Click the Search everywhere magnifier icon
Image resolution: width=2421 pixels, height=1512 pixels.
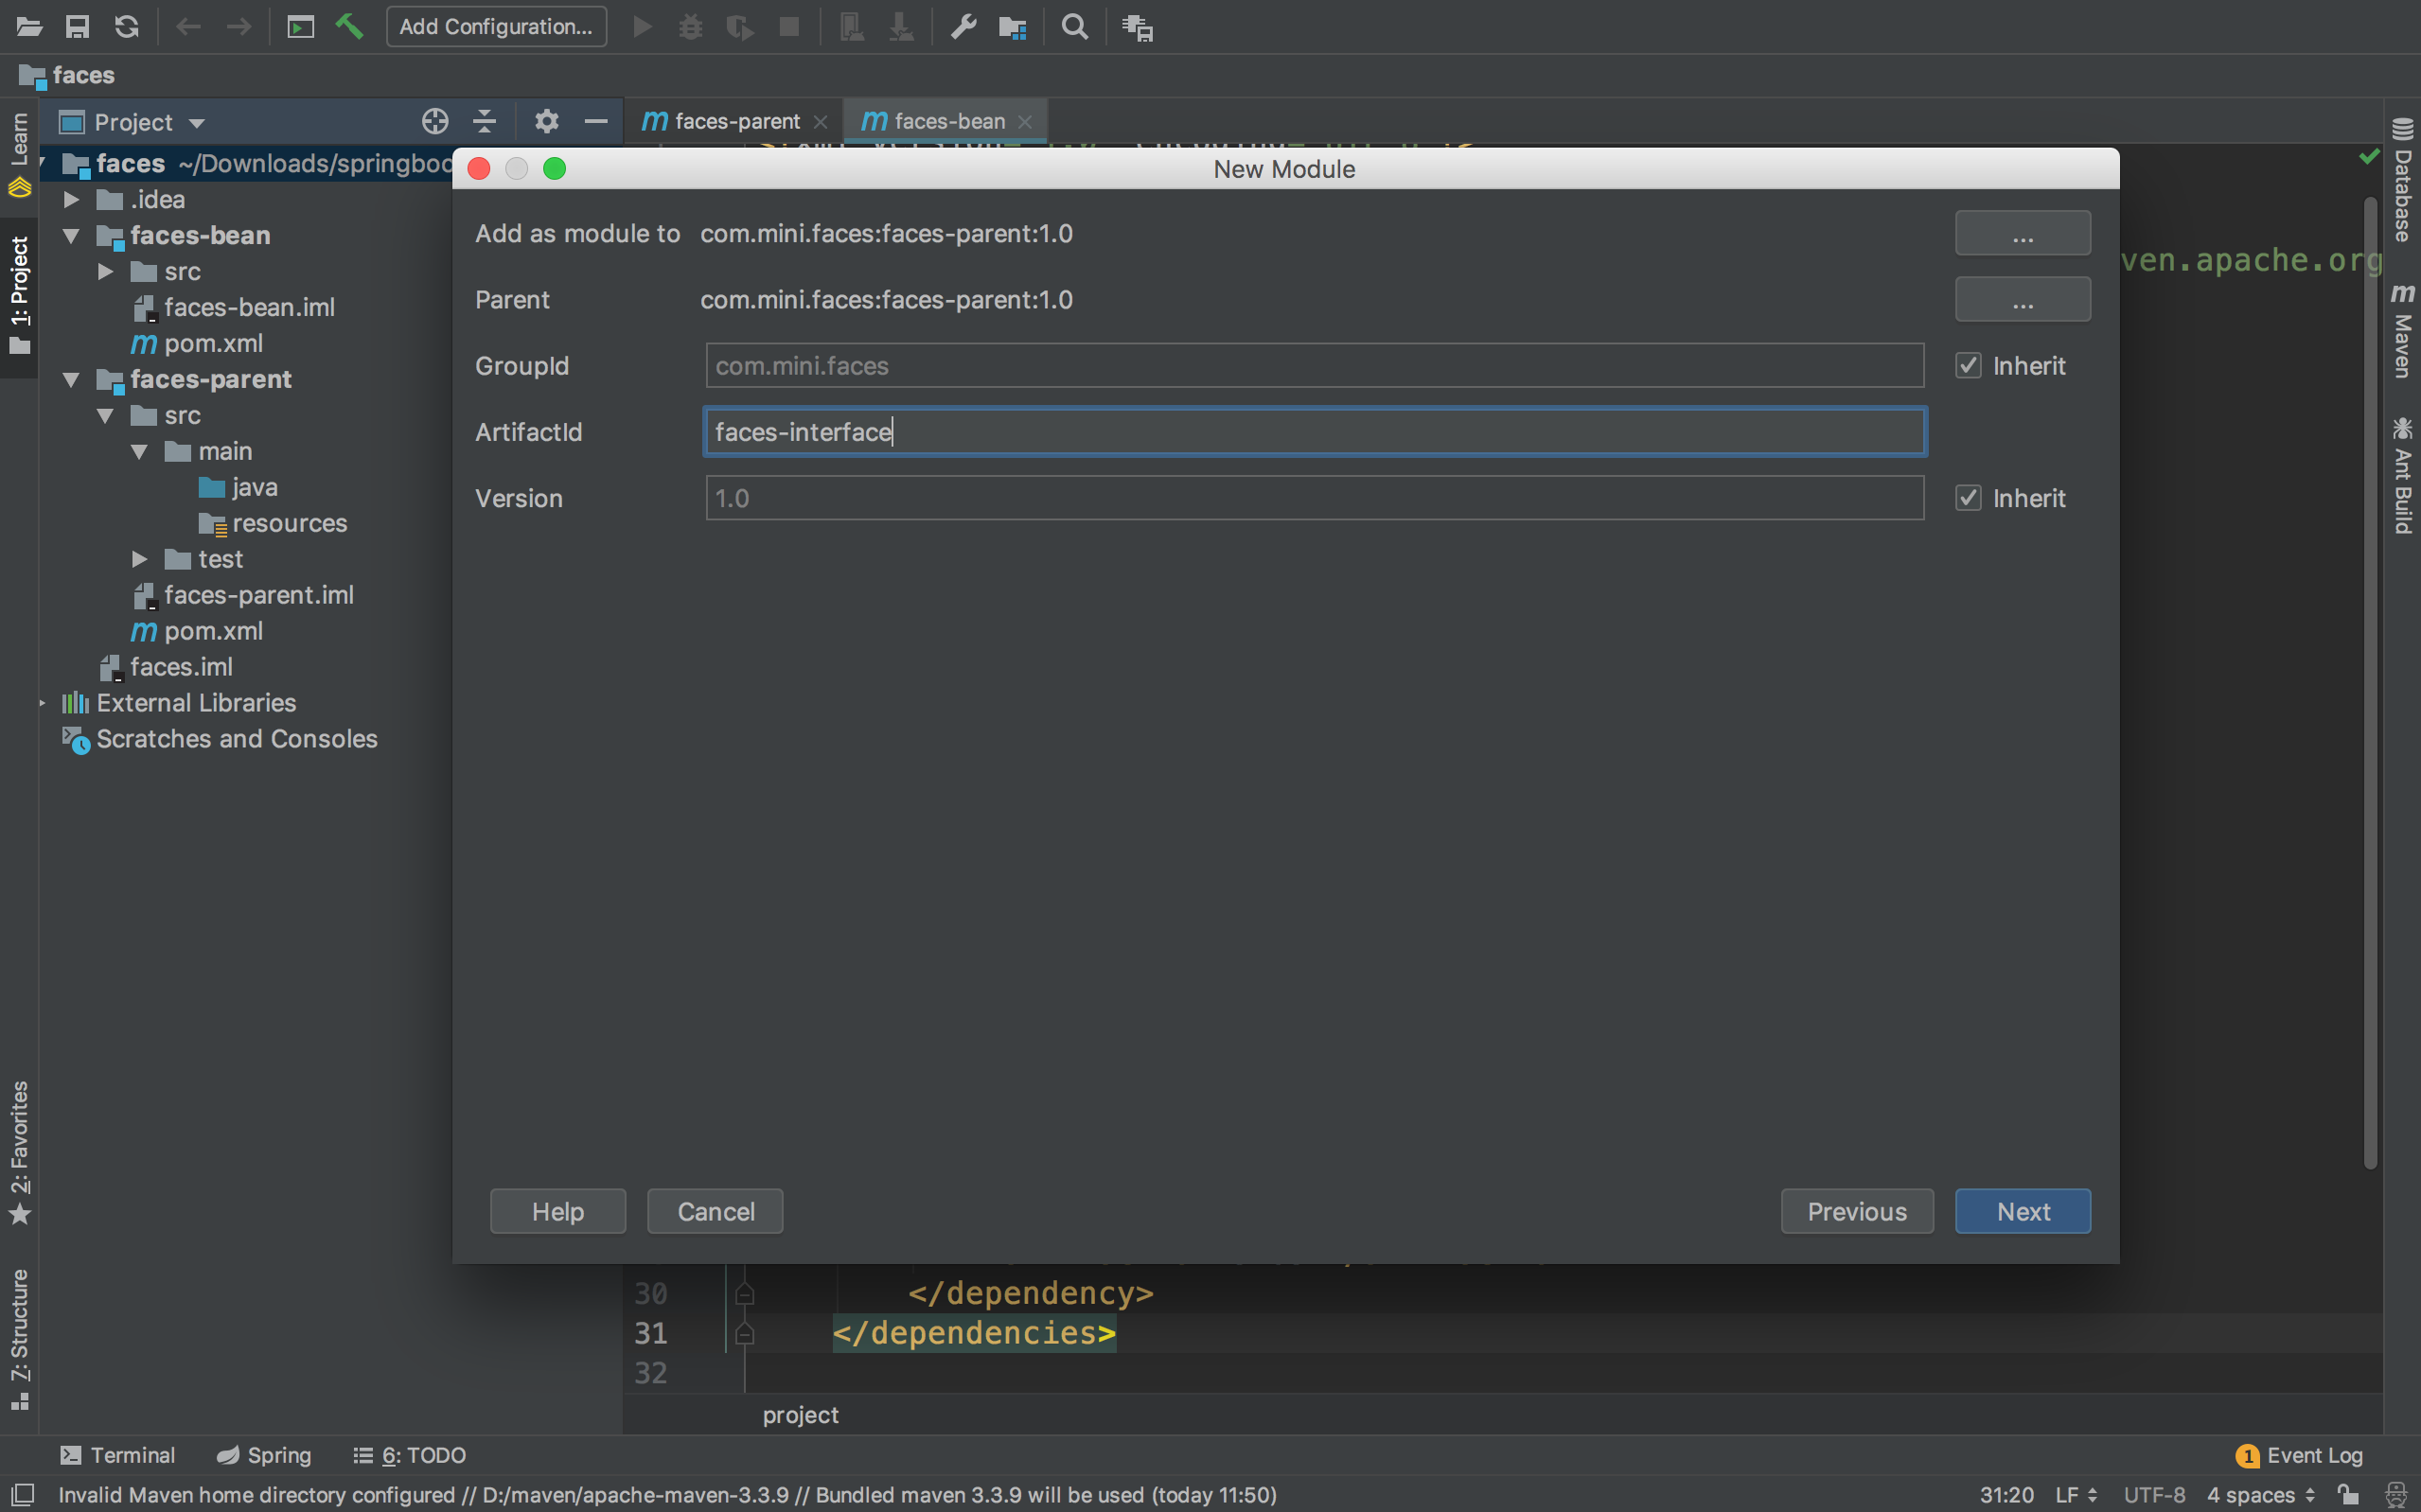pyautogui.click(x=1074, y=27)
